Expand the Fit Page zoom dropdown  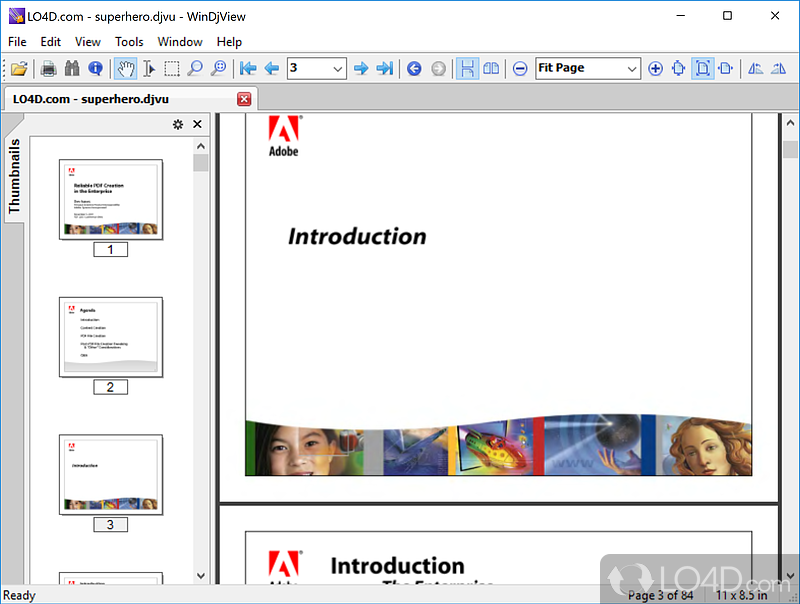[632, 69]
